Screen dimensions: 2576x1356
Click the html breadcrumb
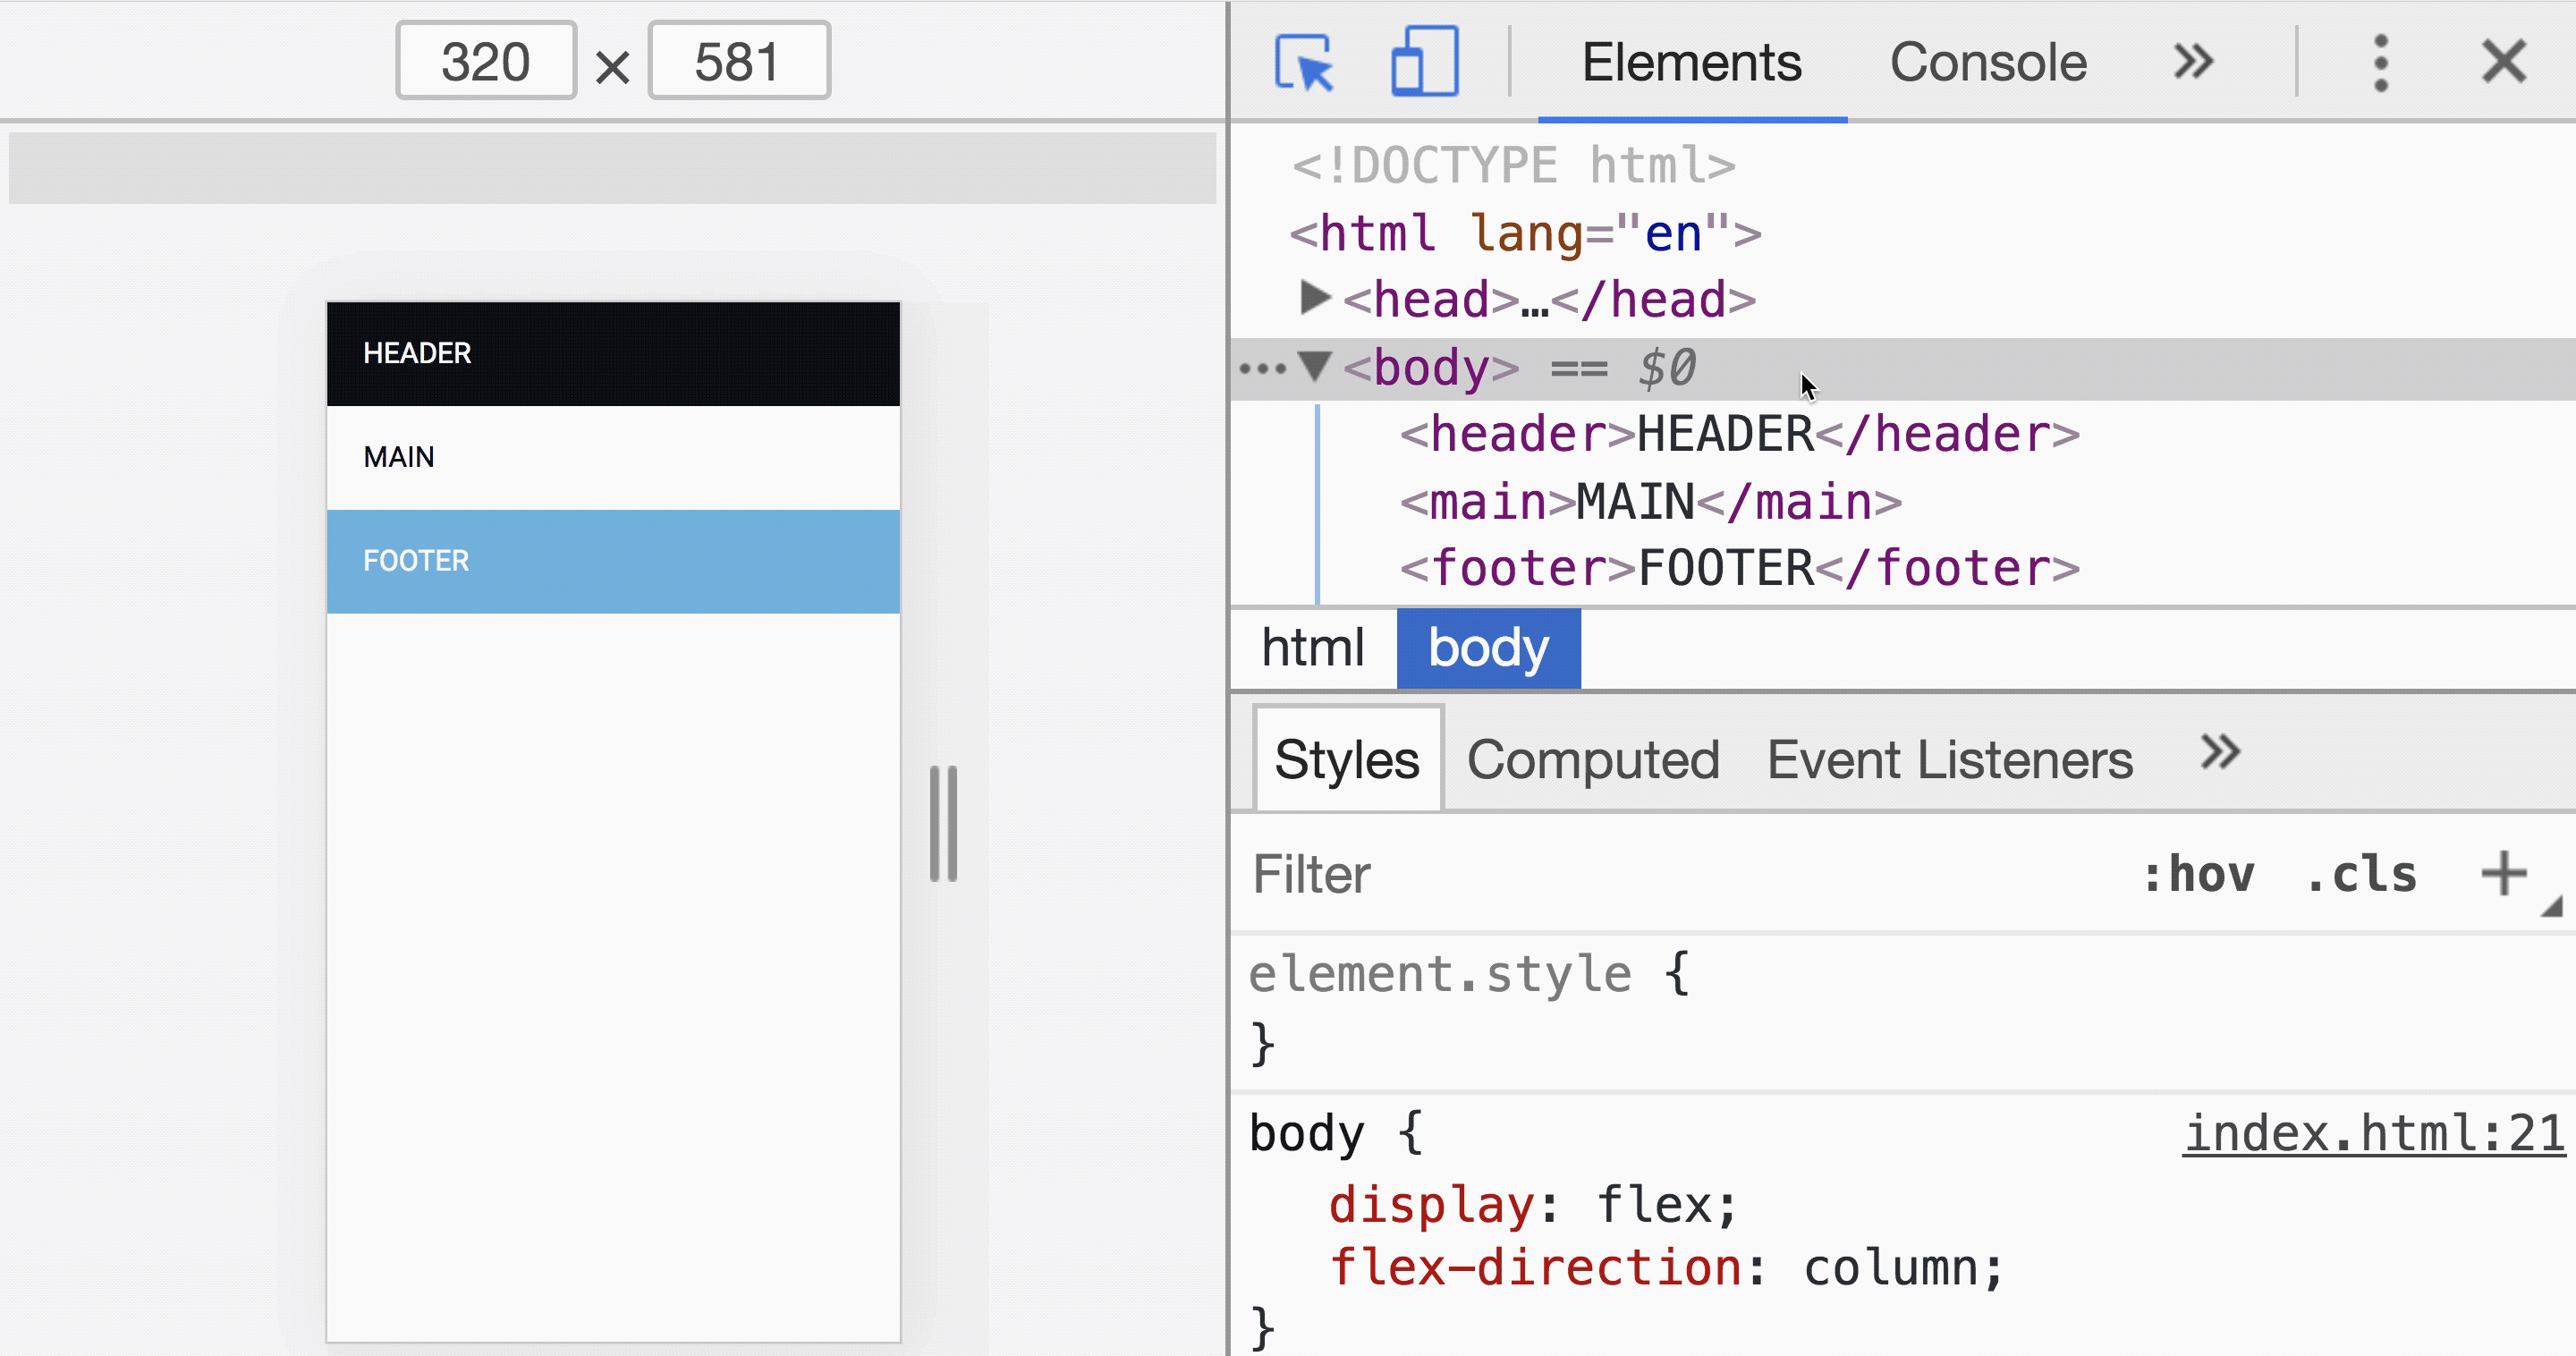click(x=1312, y=648)
